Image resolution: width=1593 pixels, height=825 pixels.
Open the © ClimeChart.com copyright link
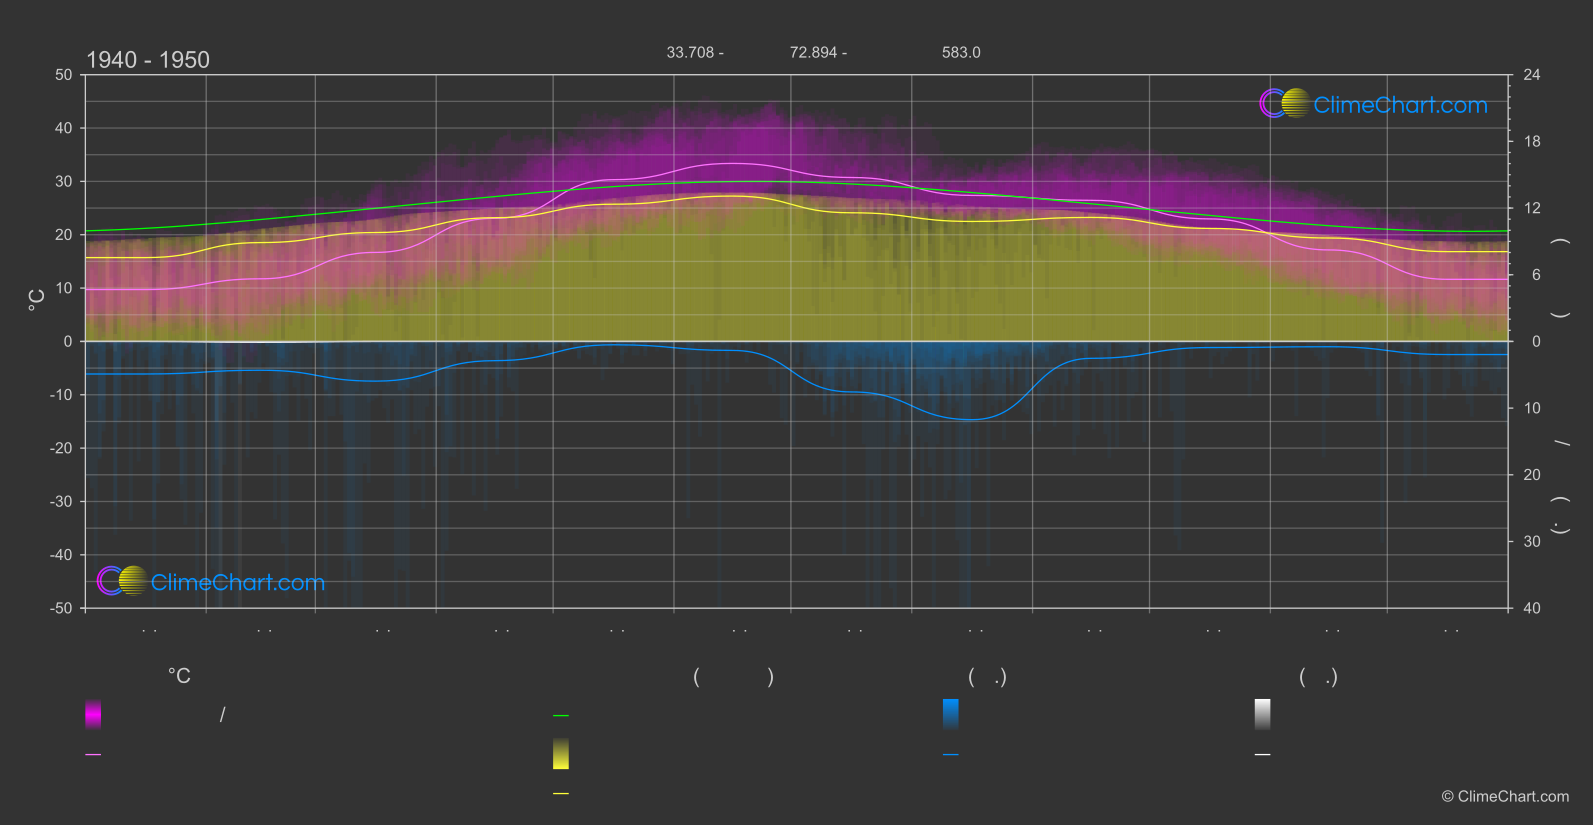(x=1505, y=797)
